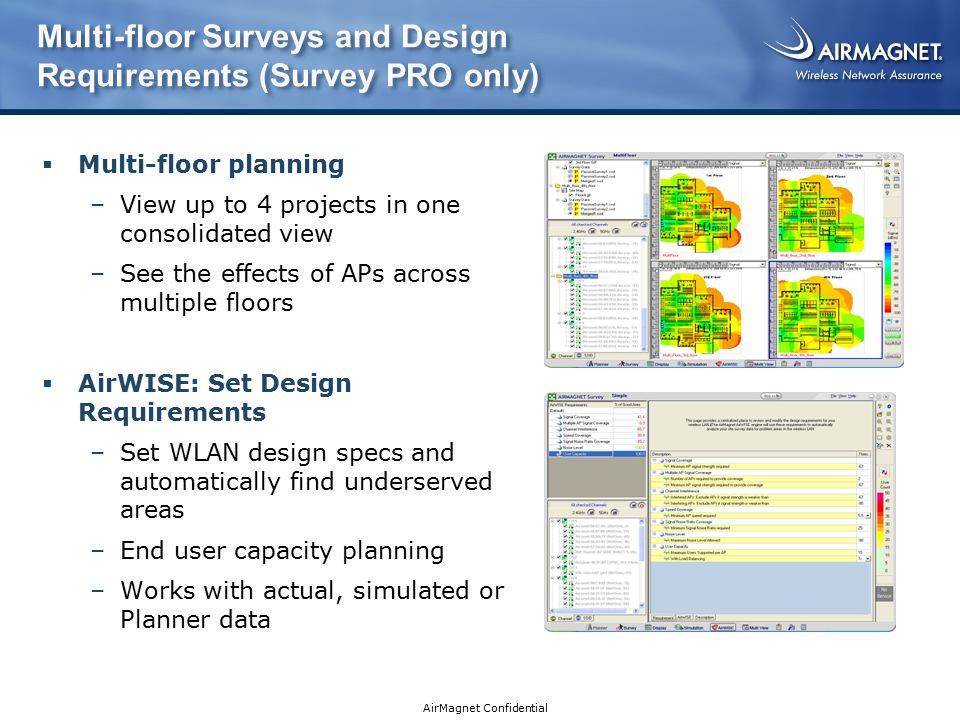Screen dimensions: 960x720
Task: Select the highlighted floor folder in AP tree
Action: [580, 276]
